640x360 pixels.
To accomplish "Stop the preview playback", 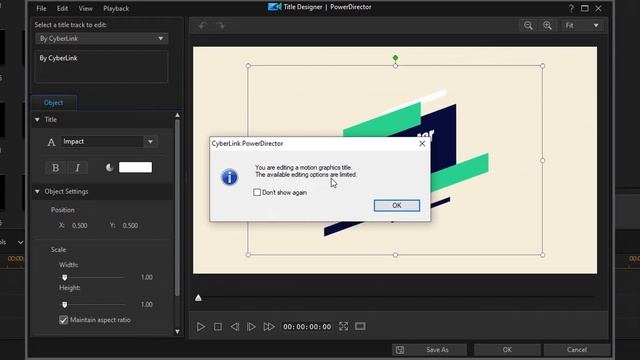I will coord(218,327).
